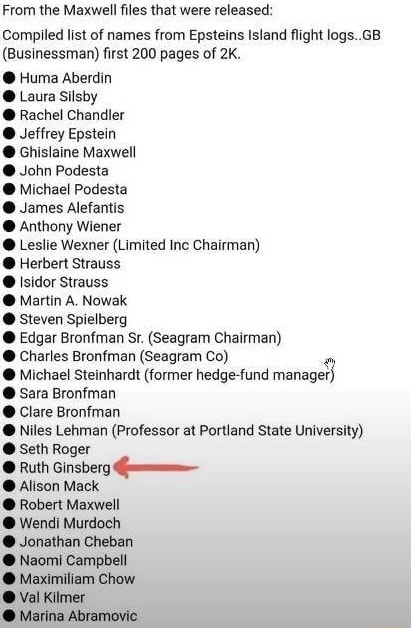The width and height of the screenshot is (411, 628).
Task: Select the Robert Maxwell entry
Action: pyautogui.click(x=70, y=504)
